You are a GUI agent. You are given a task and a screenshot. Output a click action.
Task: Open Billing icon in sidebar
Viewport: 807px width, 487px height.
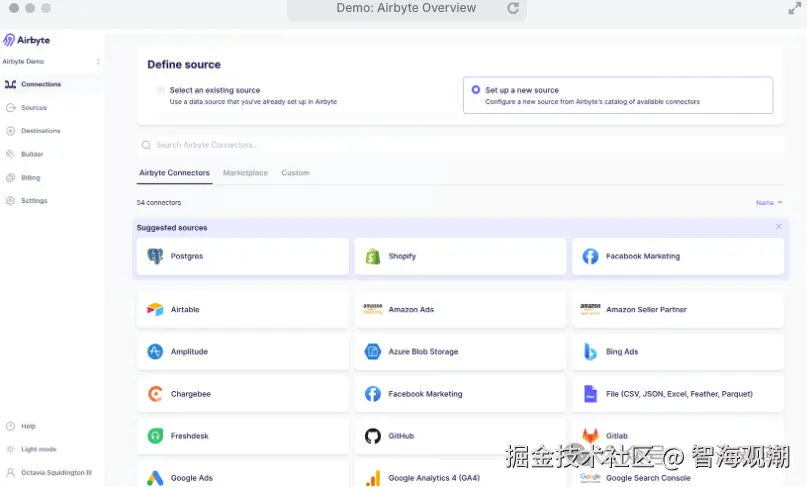[10, 178]
